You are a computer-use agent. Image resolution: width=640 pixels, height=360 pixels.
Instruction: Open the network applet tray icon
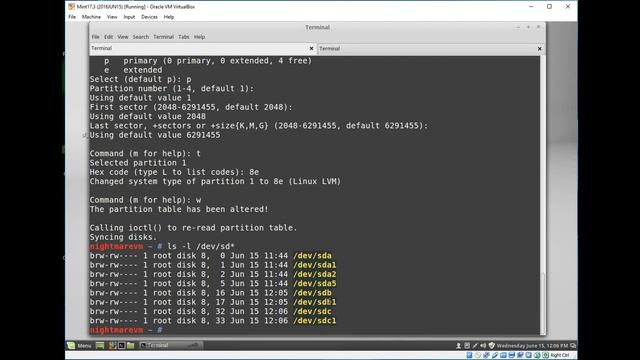point(475,346)
